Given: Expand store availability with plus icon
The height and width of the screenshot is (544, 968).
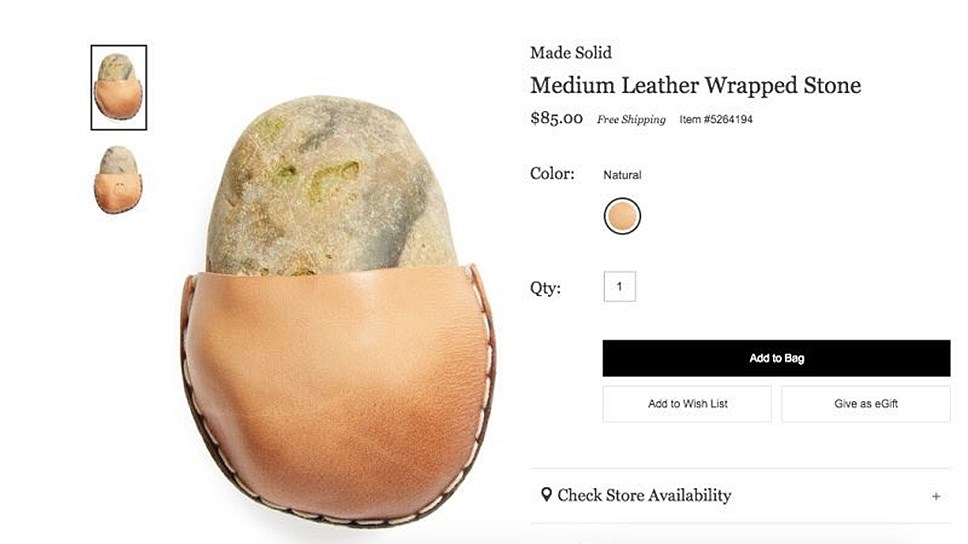Looking at the screenshot, I should pos(936,496).
